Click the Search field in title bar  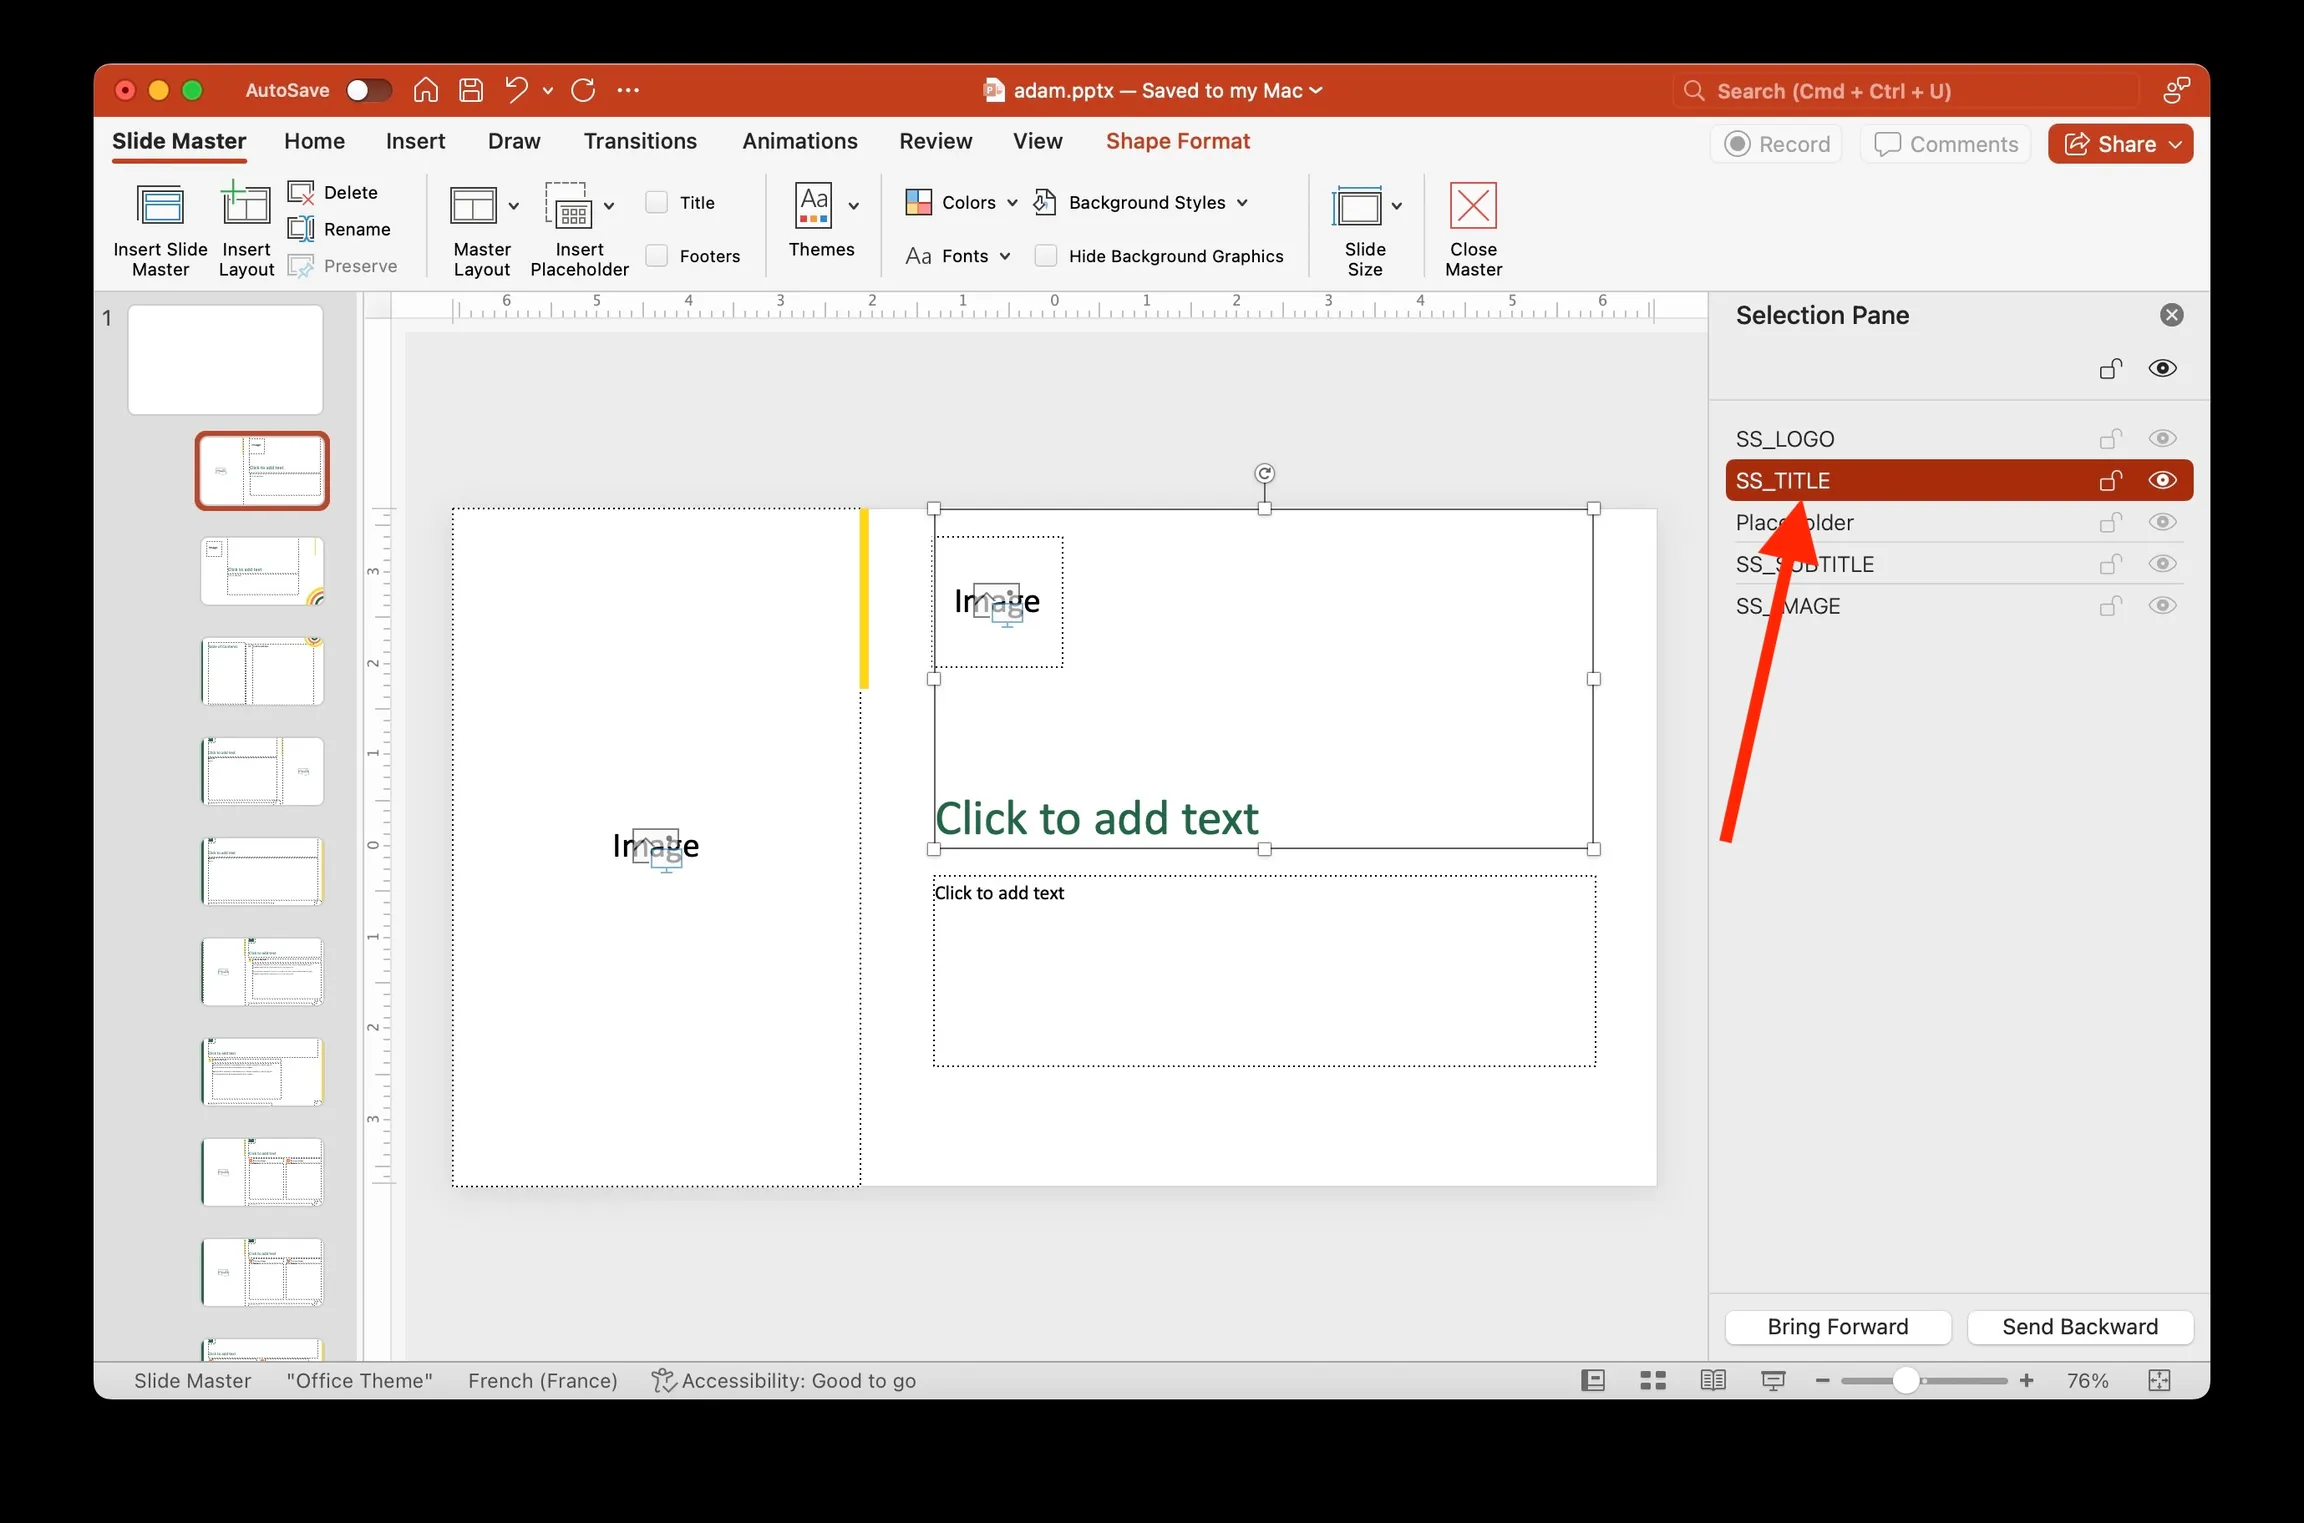tap(1905, 91)
